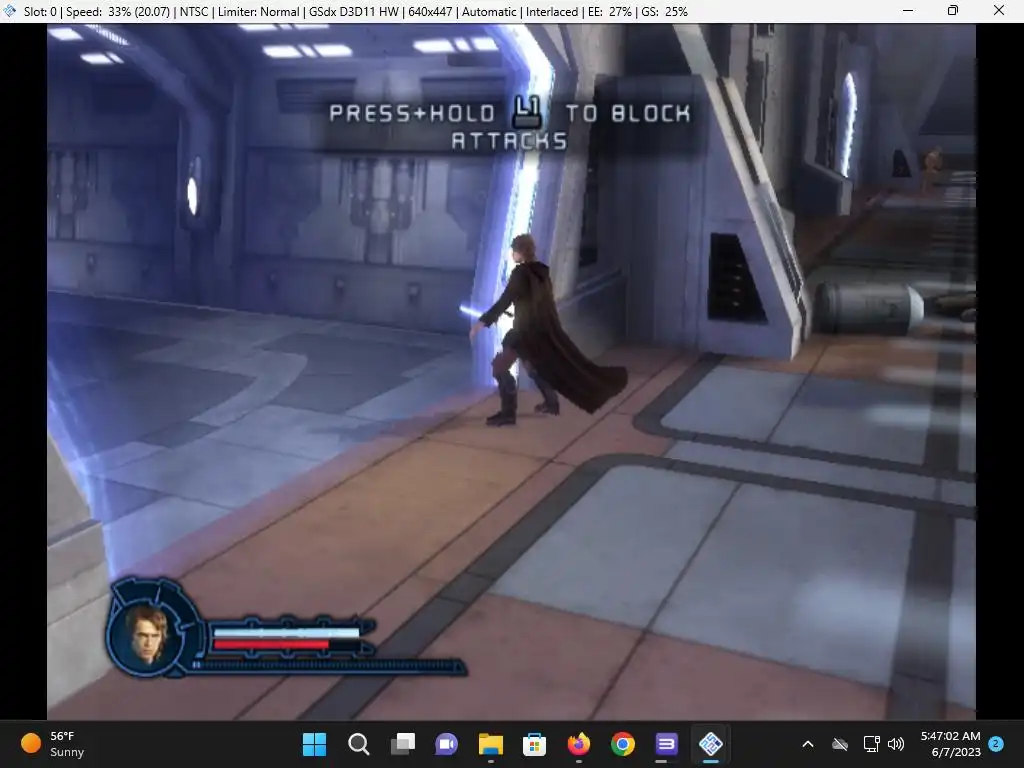Open the Windows Start menu
This screenshot has width=1024, height=768.
pos(314,744)
